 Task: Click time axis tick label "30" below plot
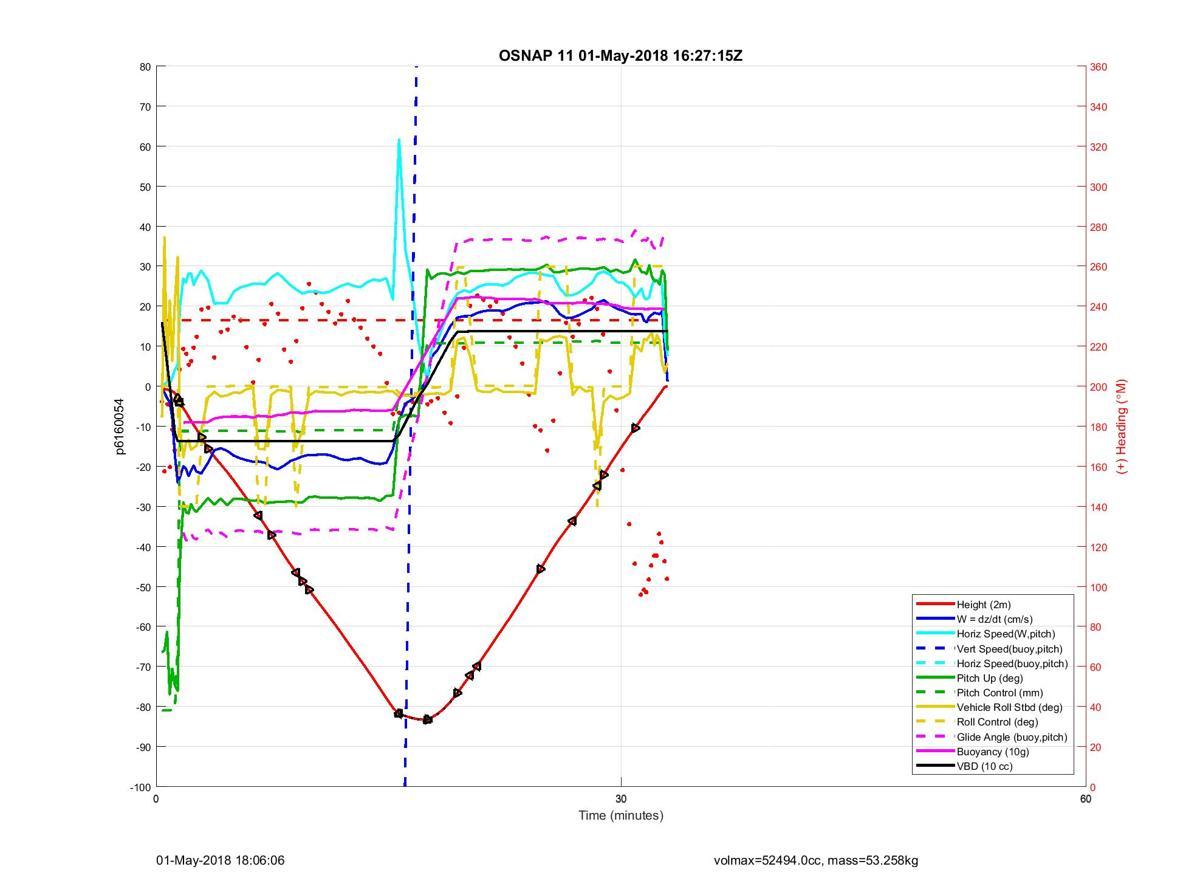tap(621, 799)
